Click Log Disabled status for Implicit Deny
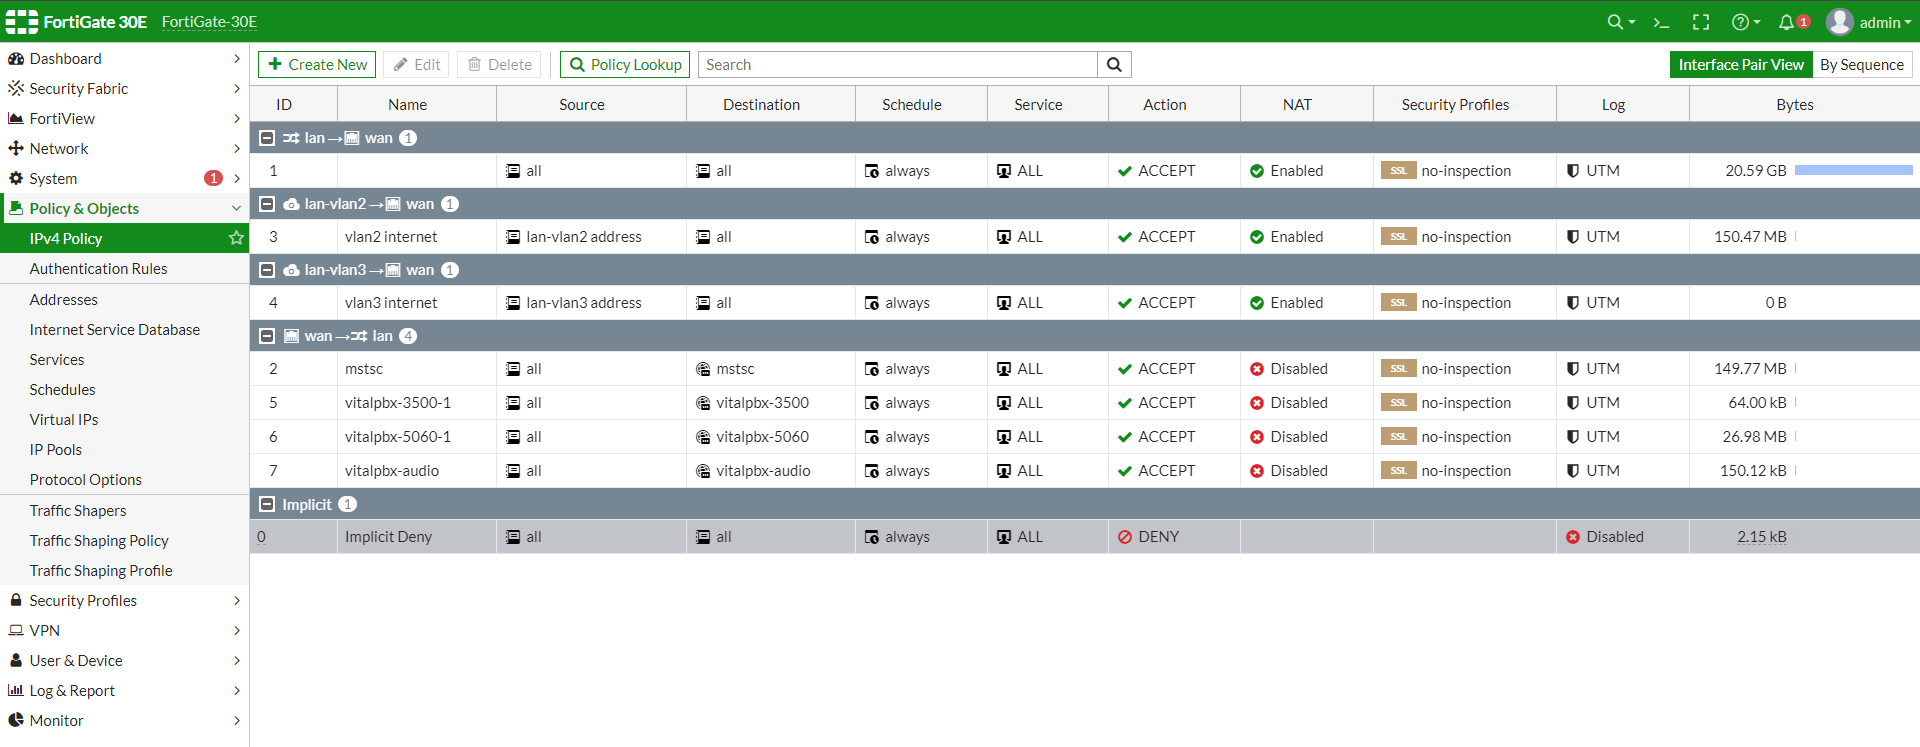The height and width of the screenshot is (747, 1920). pyautogui.click(x=1605, y=537)
